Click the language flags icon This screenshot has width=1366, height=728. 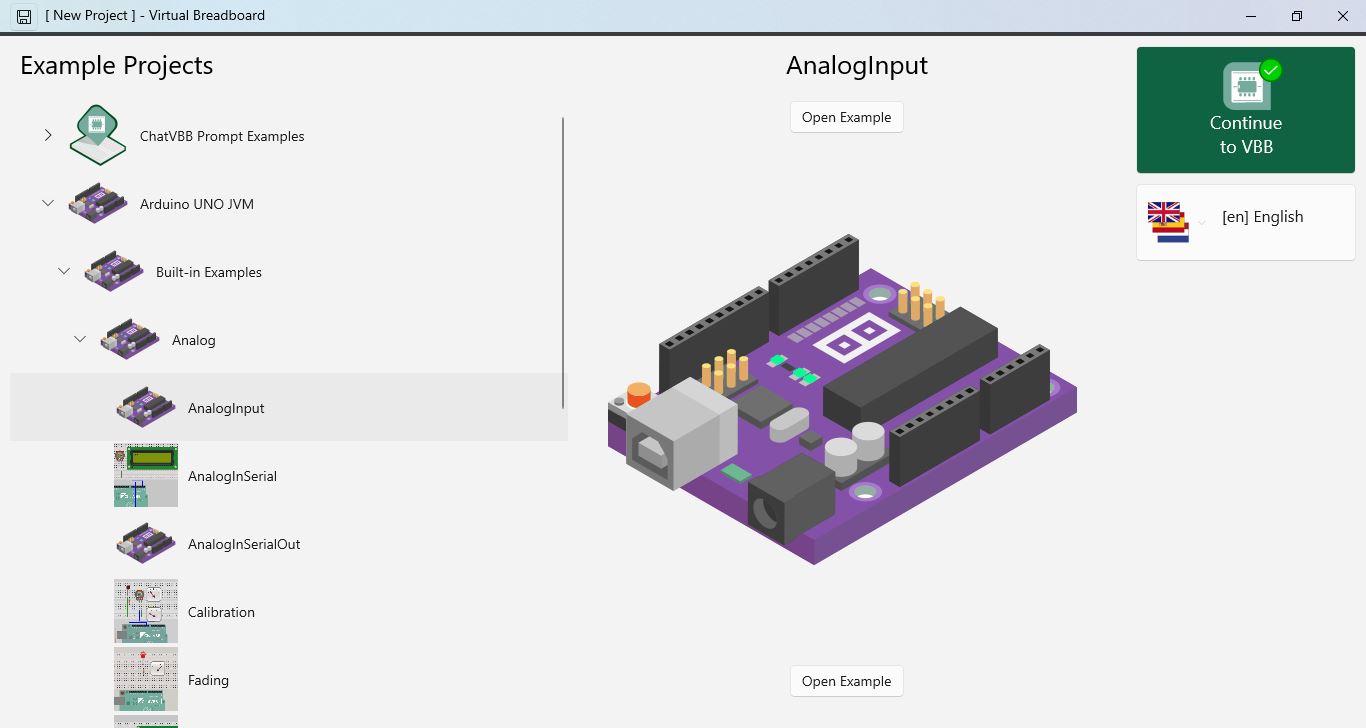[1168, 222]
